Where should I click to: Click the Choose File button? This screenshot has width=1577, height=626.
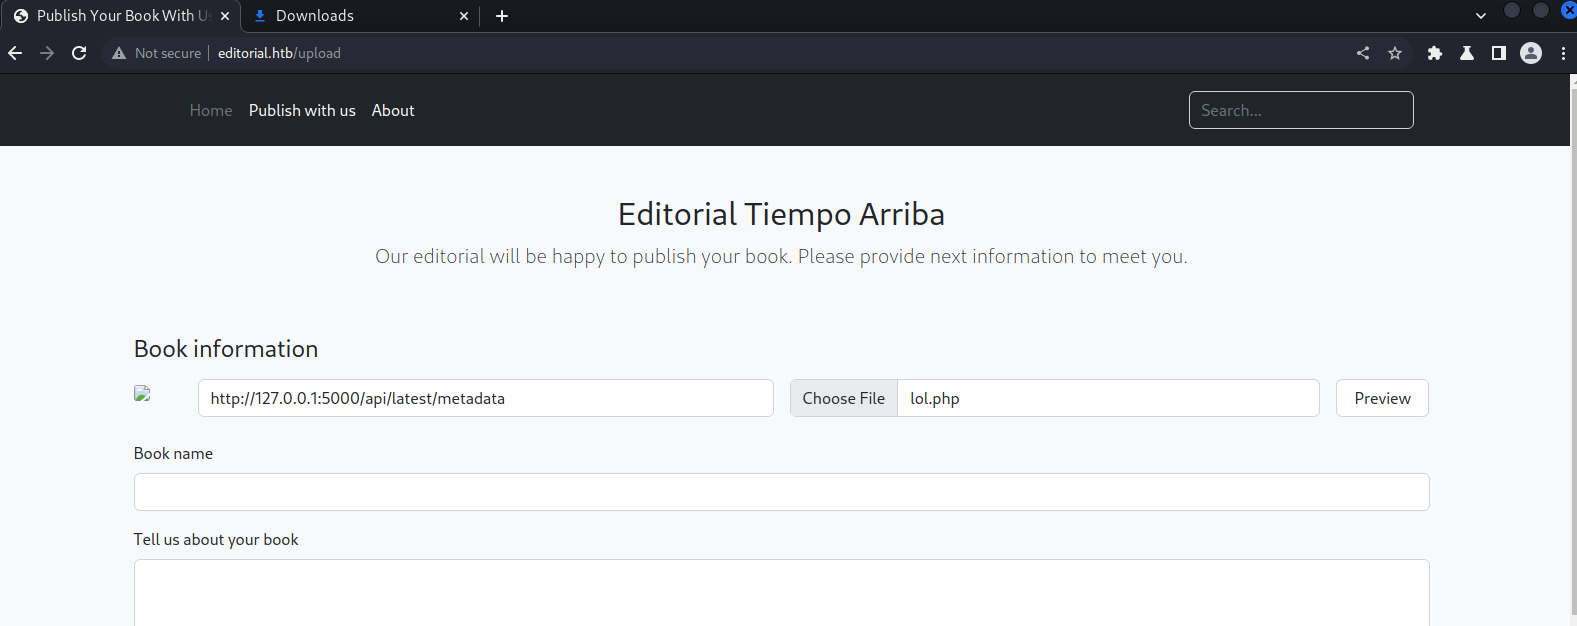(844, 398)
